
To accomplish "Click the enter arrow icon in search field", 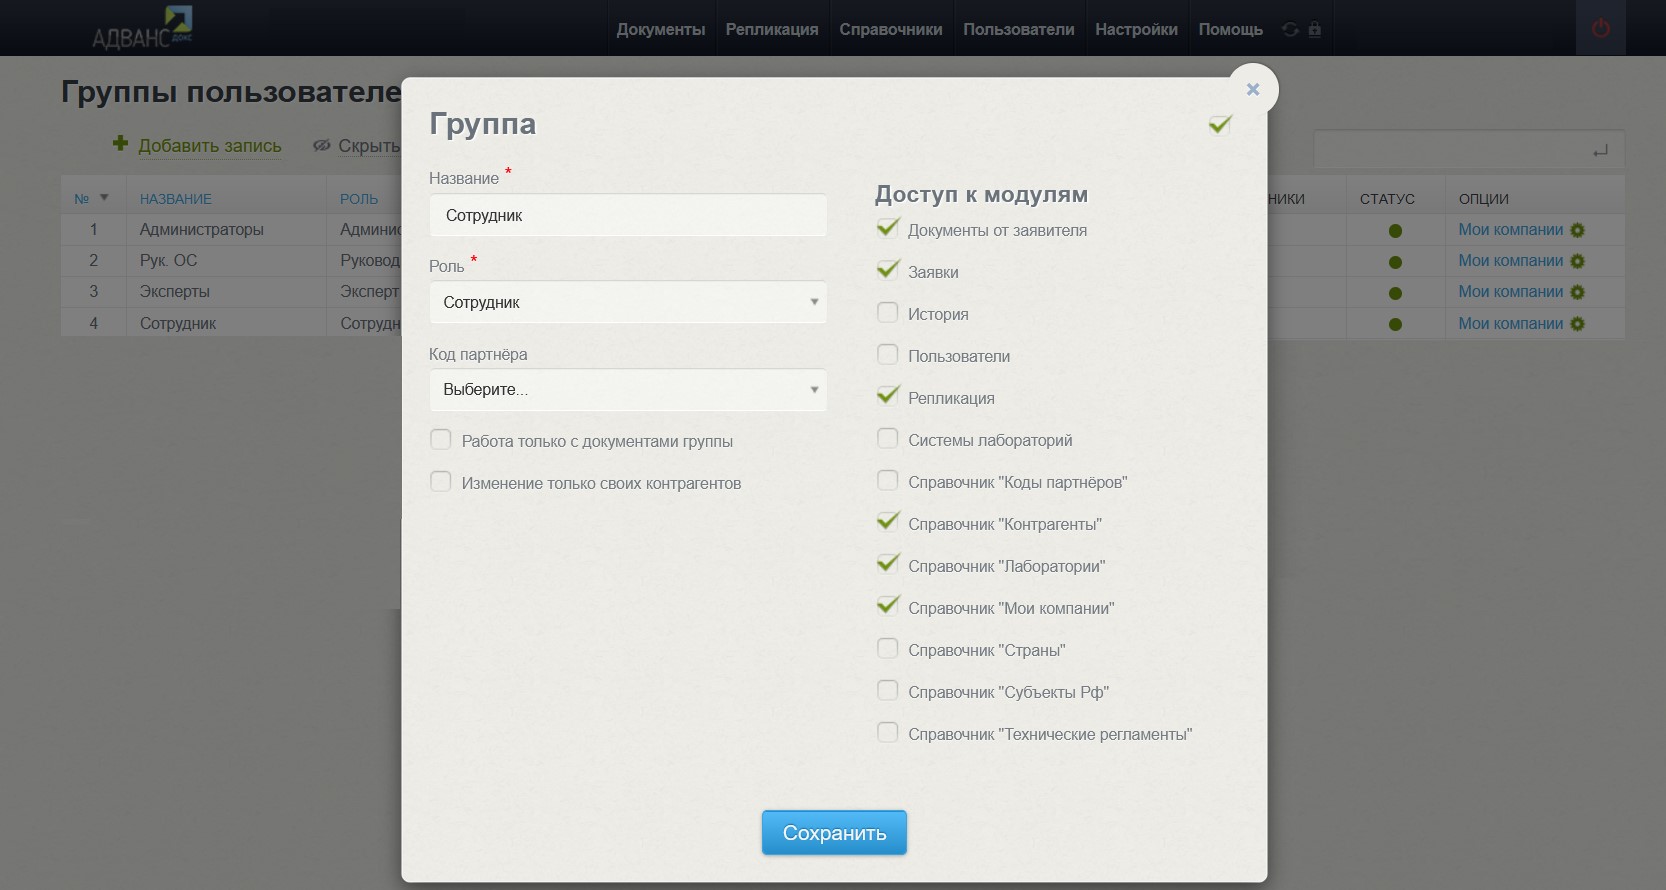I will pos(1600,151).
